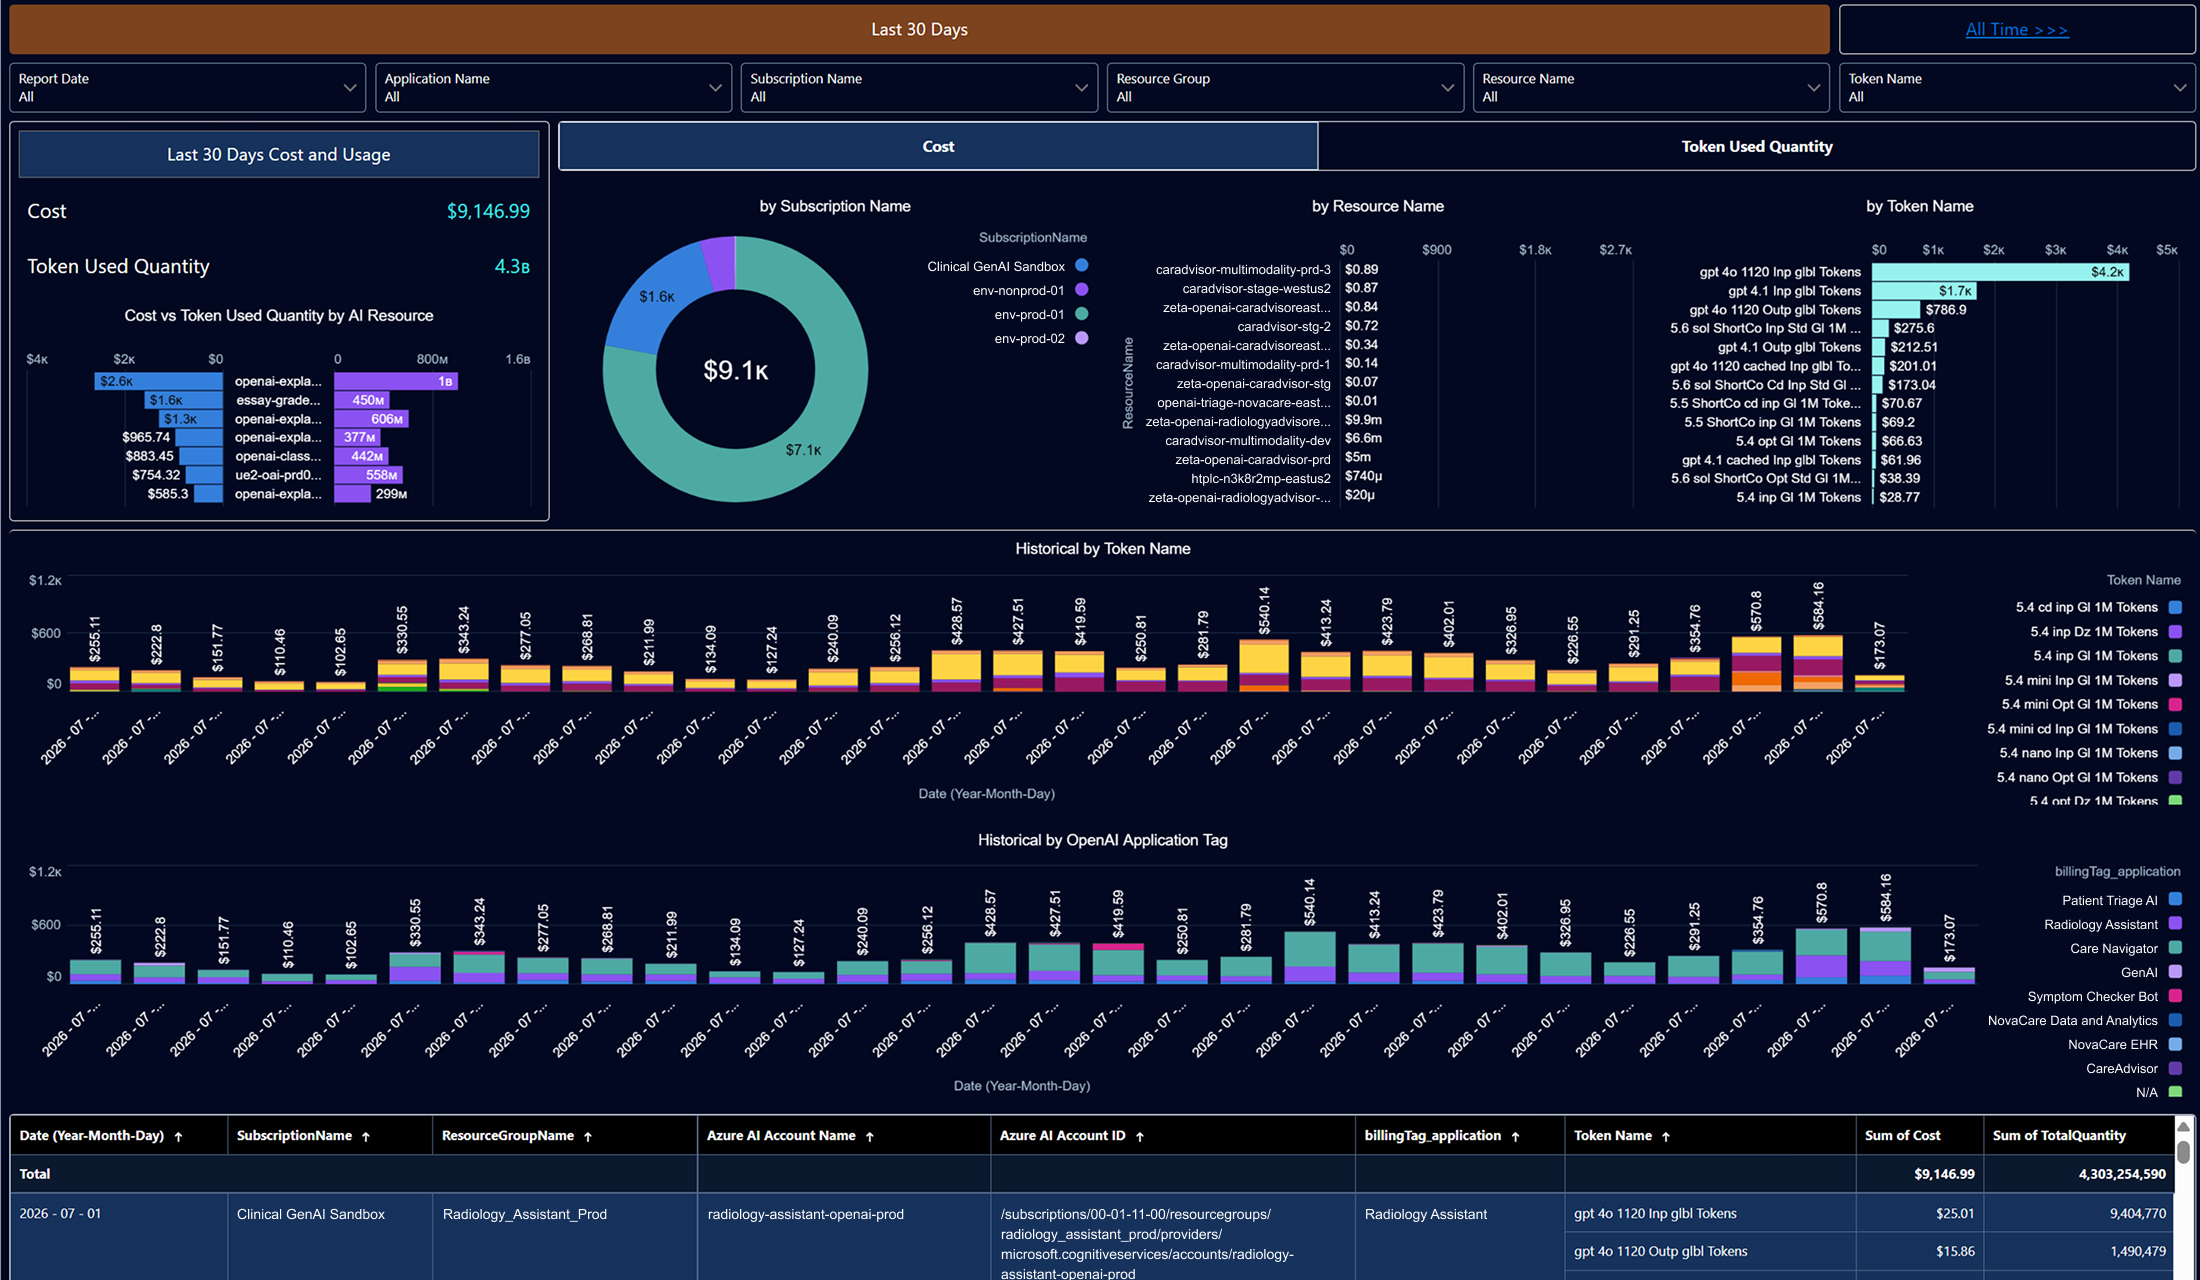Image resolution: width=2200 pixels, height=1280 pixels.
Task: Open the Resource Name dropdown
Action: click(x=1651, y=88)
